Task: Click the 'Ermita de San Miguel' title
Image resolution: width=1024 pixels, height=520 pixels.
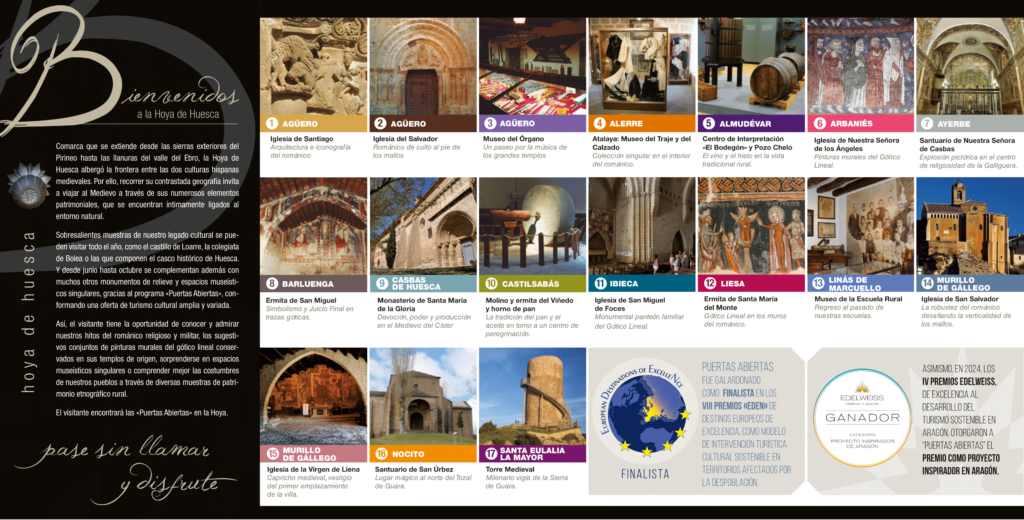Action: pyautogui.click(x=300, y=301)
